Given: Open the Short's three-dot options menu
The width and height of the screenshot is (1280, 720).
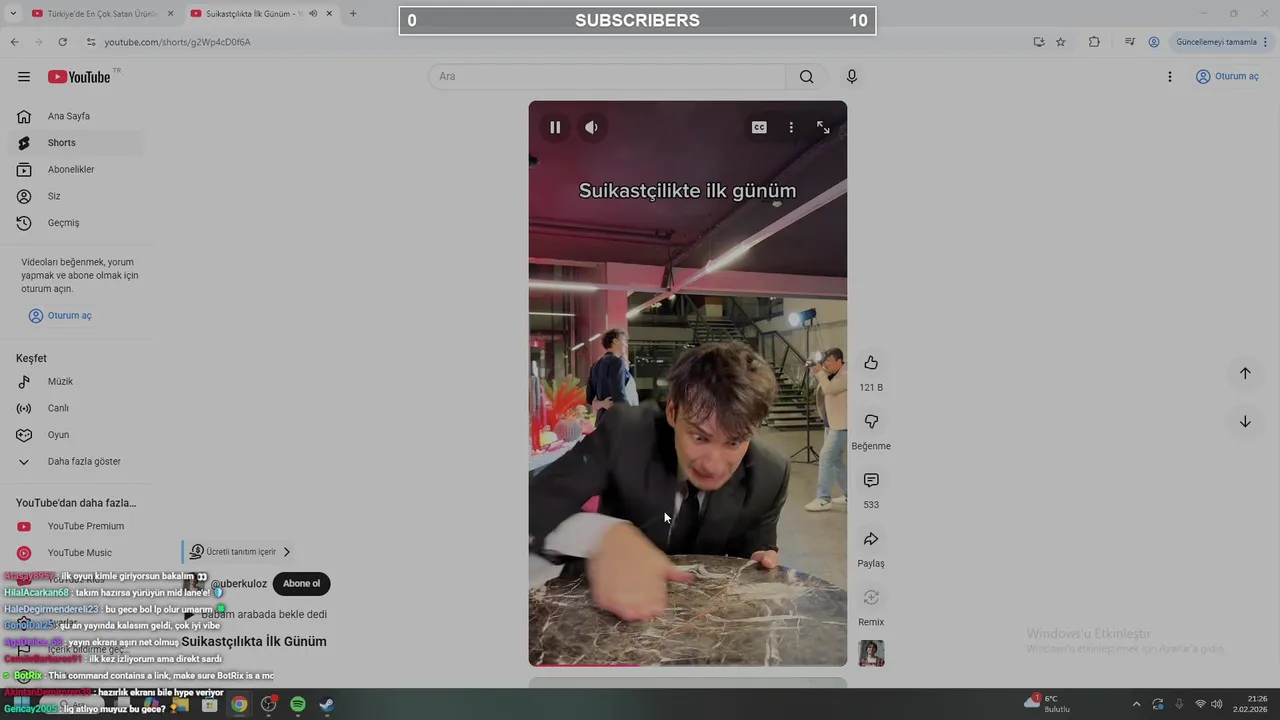Looking at the screenshot, I should (791, 127).
